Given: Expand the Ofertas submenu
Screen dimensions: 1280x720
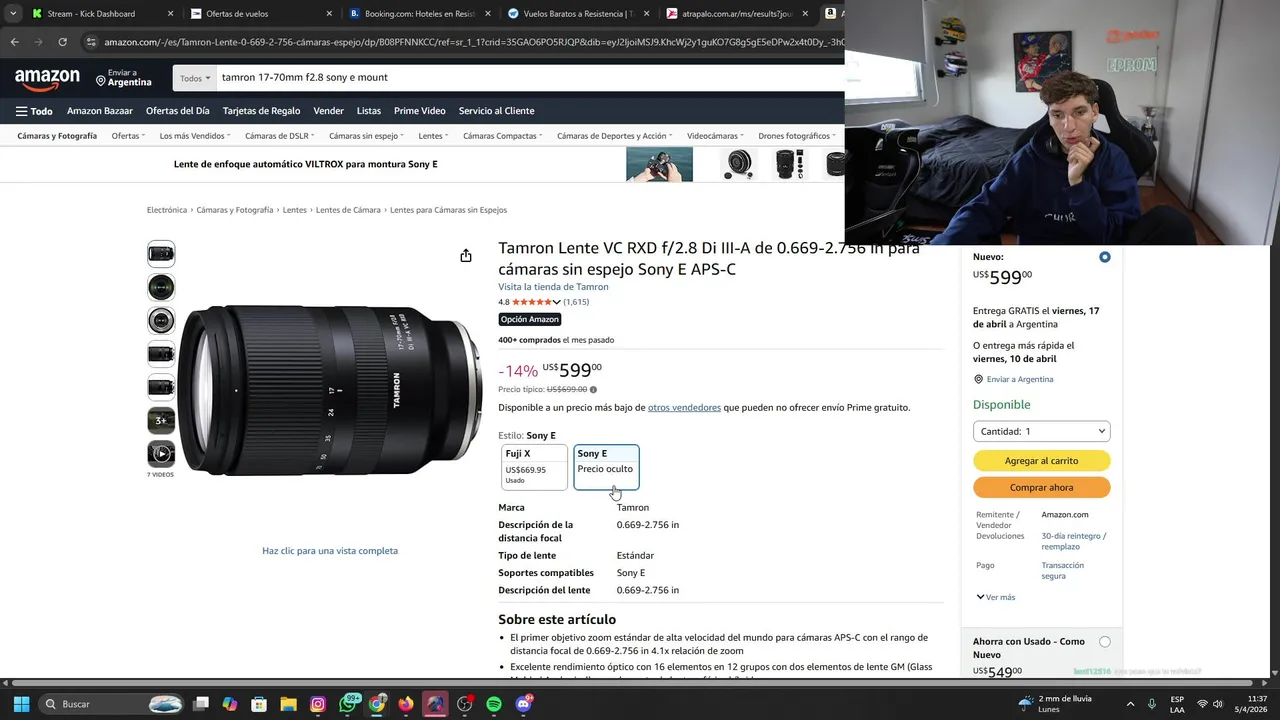Looking at the screenshot, I should (x=128, y=136).
